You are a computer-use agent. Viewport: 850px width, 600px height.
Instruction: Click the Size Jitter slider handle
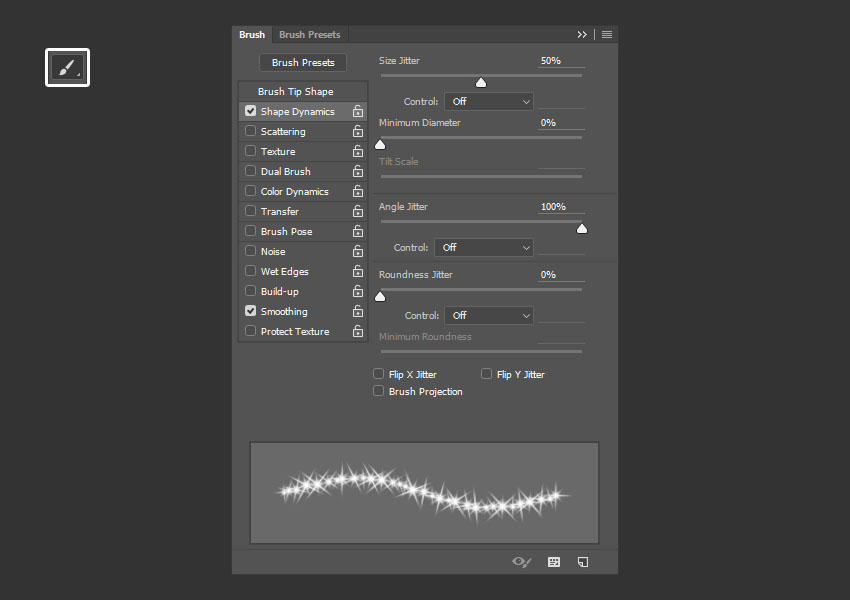(481, 82)
